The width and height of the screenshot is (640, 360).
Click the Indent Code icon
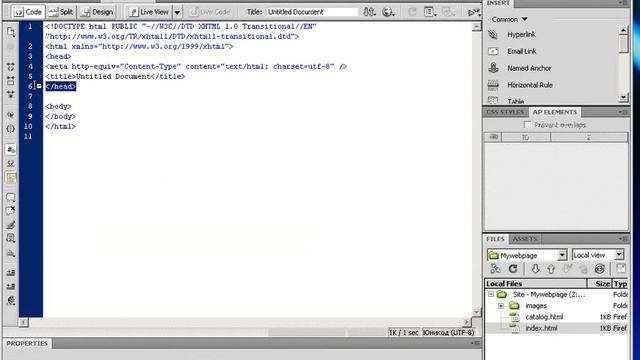(11, 272)
